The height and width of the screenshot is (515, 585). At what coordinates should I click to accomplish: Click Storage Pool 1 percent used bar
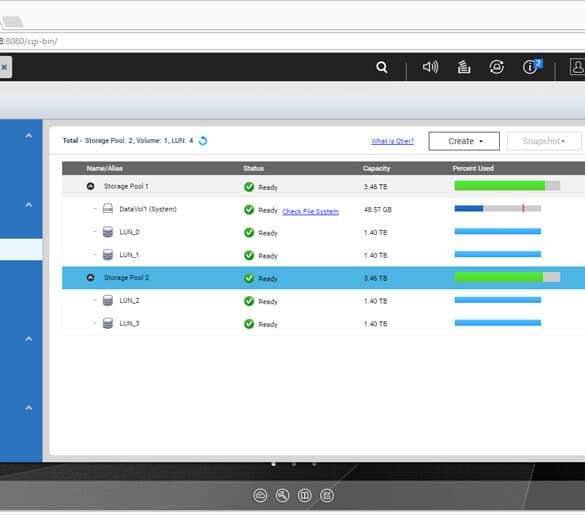[507, 185]
